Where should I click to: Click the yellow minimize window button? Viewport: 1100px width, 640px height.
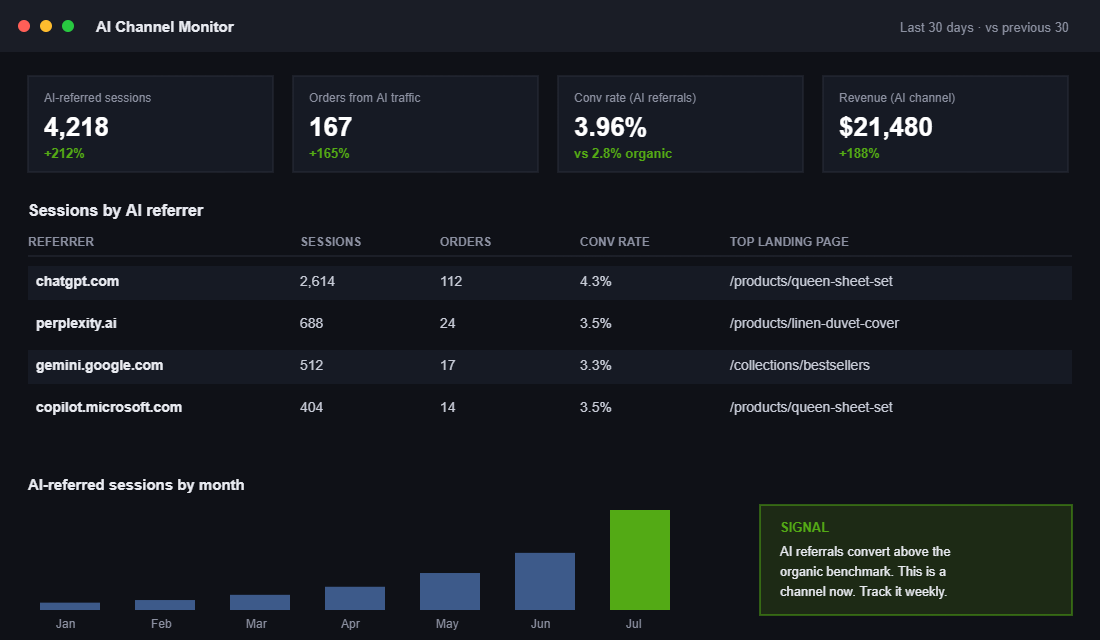pos(46,26)
